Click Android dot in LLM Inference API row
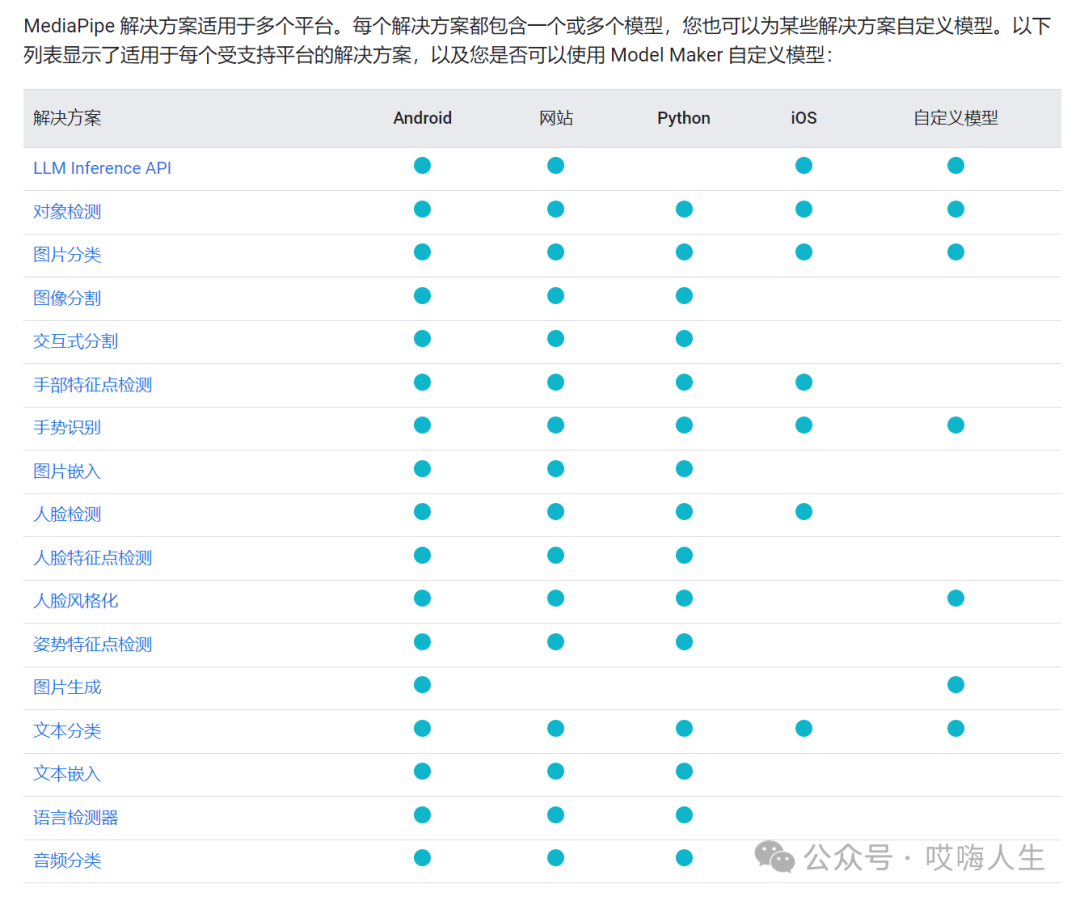1080x901 pixels. click(x=422, y=165)
